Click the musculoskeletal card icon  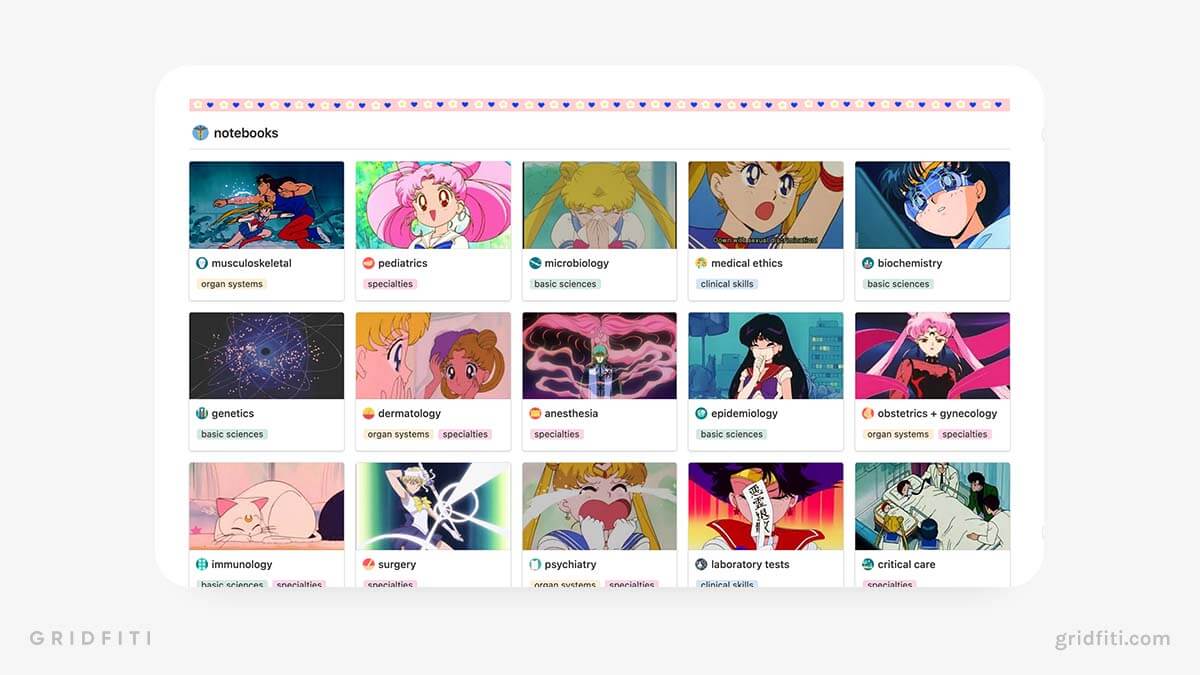[202, 264]
